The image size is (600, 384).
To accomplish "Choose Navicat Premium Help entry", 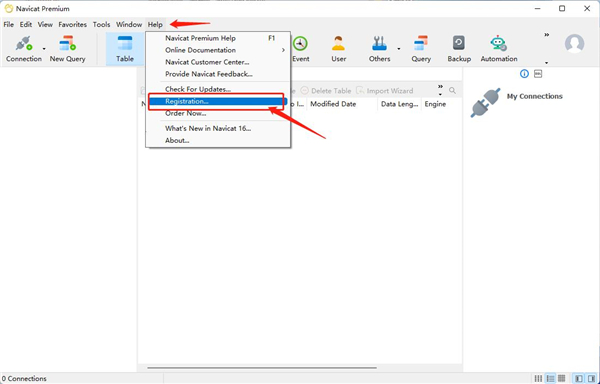I will tap(218, 38).
